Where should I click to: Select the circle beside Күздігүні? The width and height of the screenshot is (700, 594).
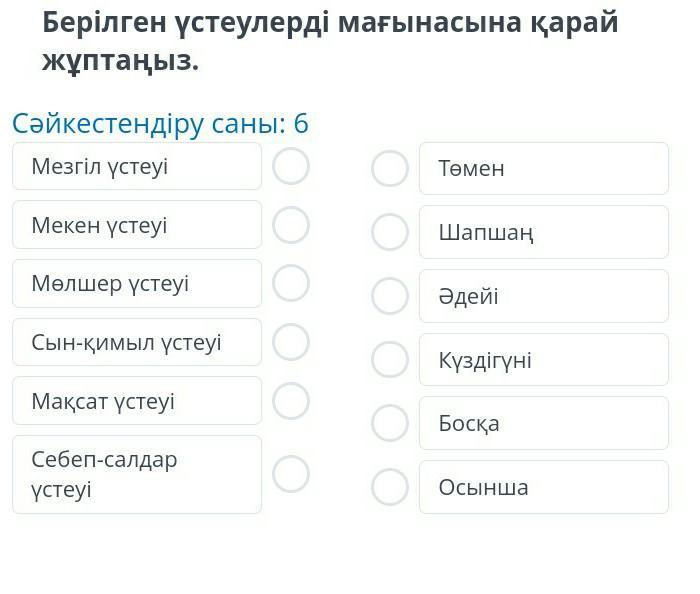click(x=390, y=360)
